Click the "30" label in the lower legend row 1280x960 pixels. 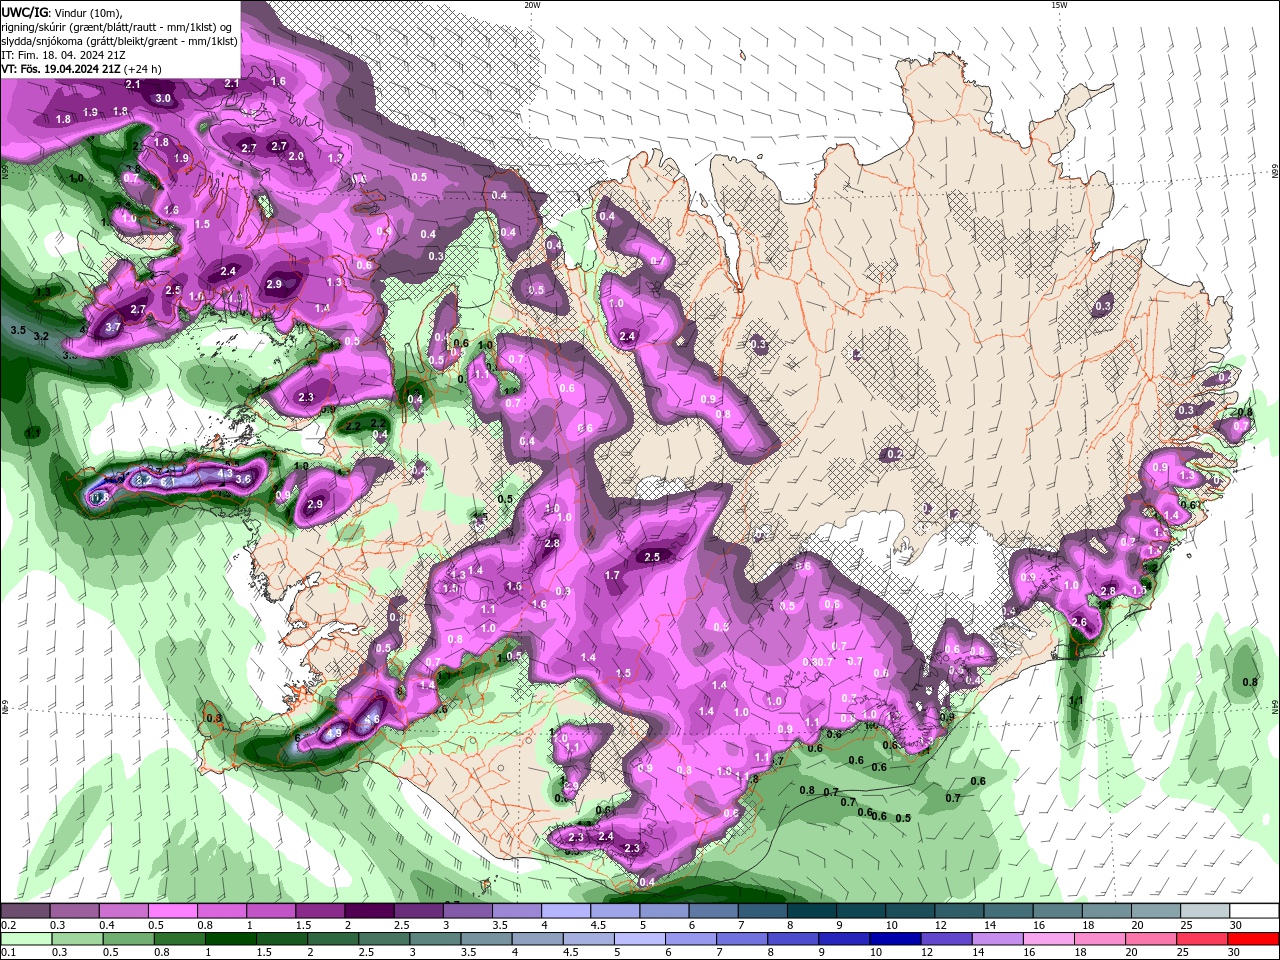coord(1233,952)
